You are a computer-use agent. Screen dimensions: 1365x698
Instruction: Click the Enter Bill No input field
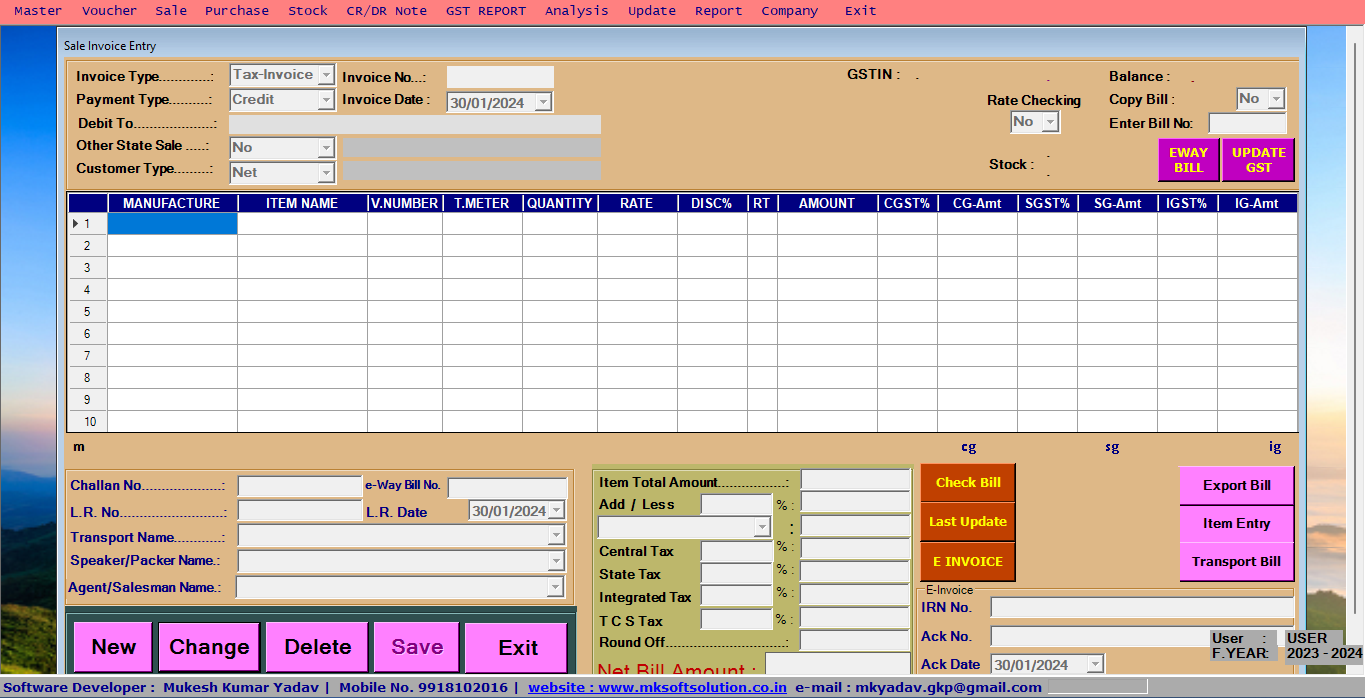(1247, 123)
